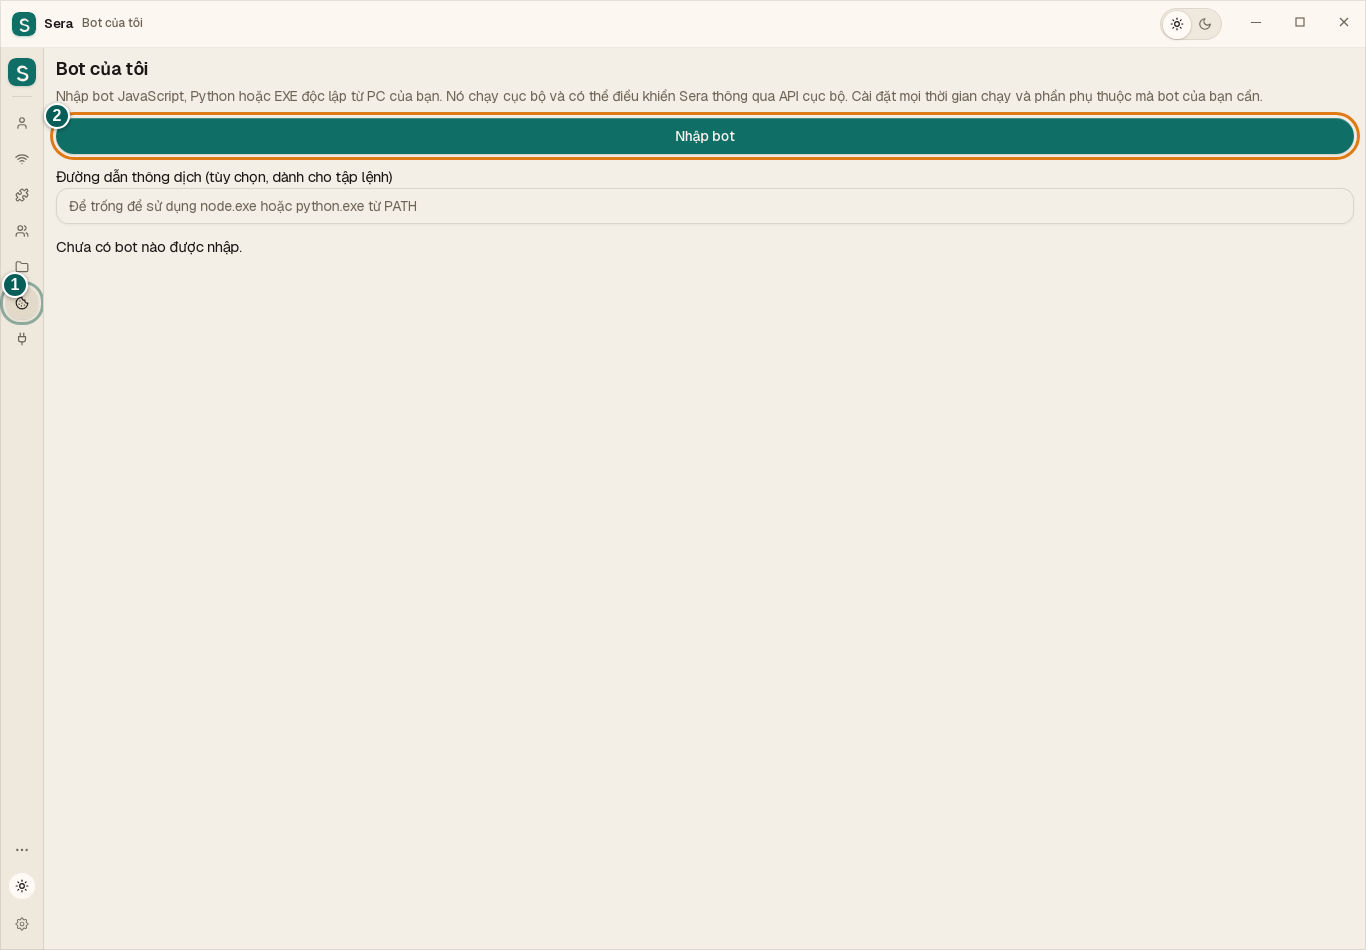Click the Sera app icon in title bar
This screenshot has height=950, width=1366.
click(x=24, y=24)
